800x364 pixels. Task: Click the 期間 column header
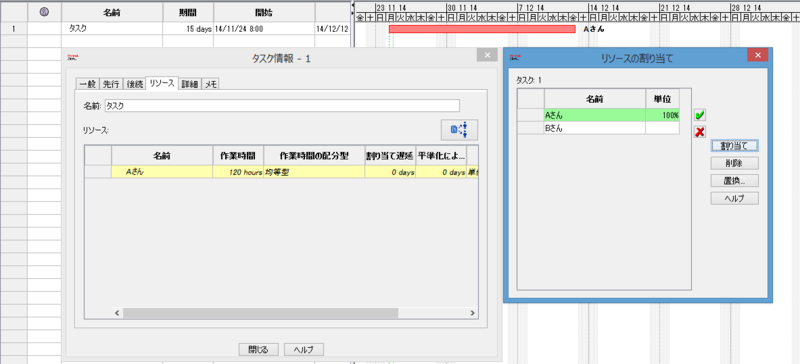pyautogui.click(x=188, y=12)
